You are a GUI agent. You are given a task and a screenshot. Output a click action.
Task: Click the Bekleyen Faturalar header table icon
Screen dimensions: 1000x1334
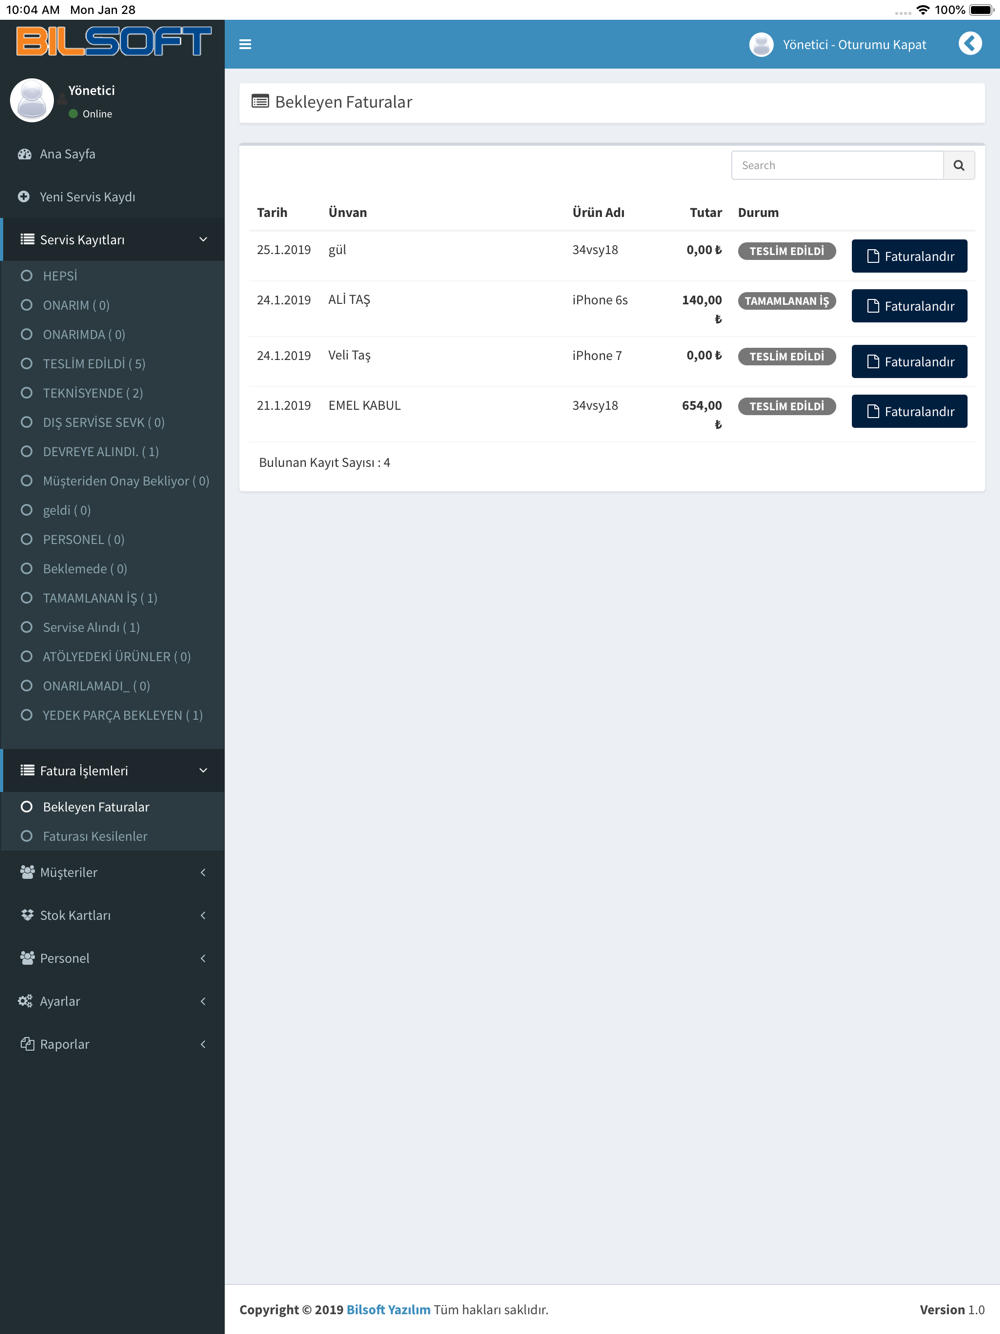[x=260, y=101]
